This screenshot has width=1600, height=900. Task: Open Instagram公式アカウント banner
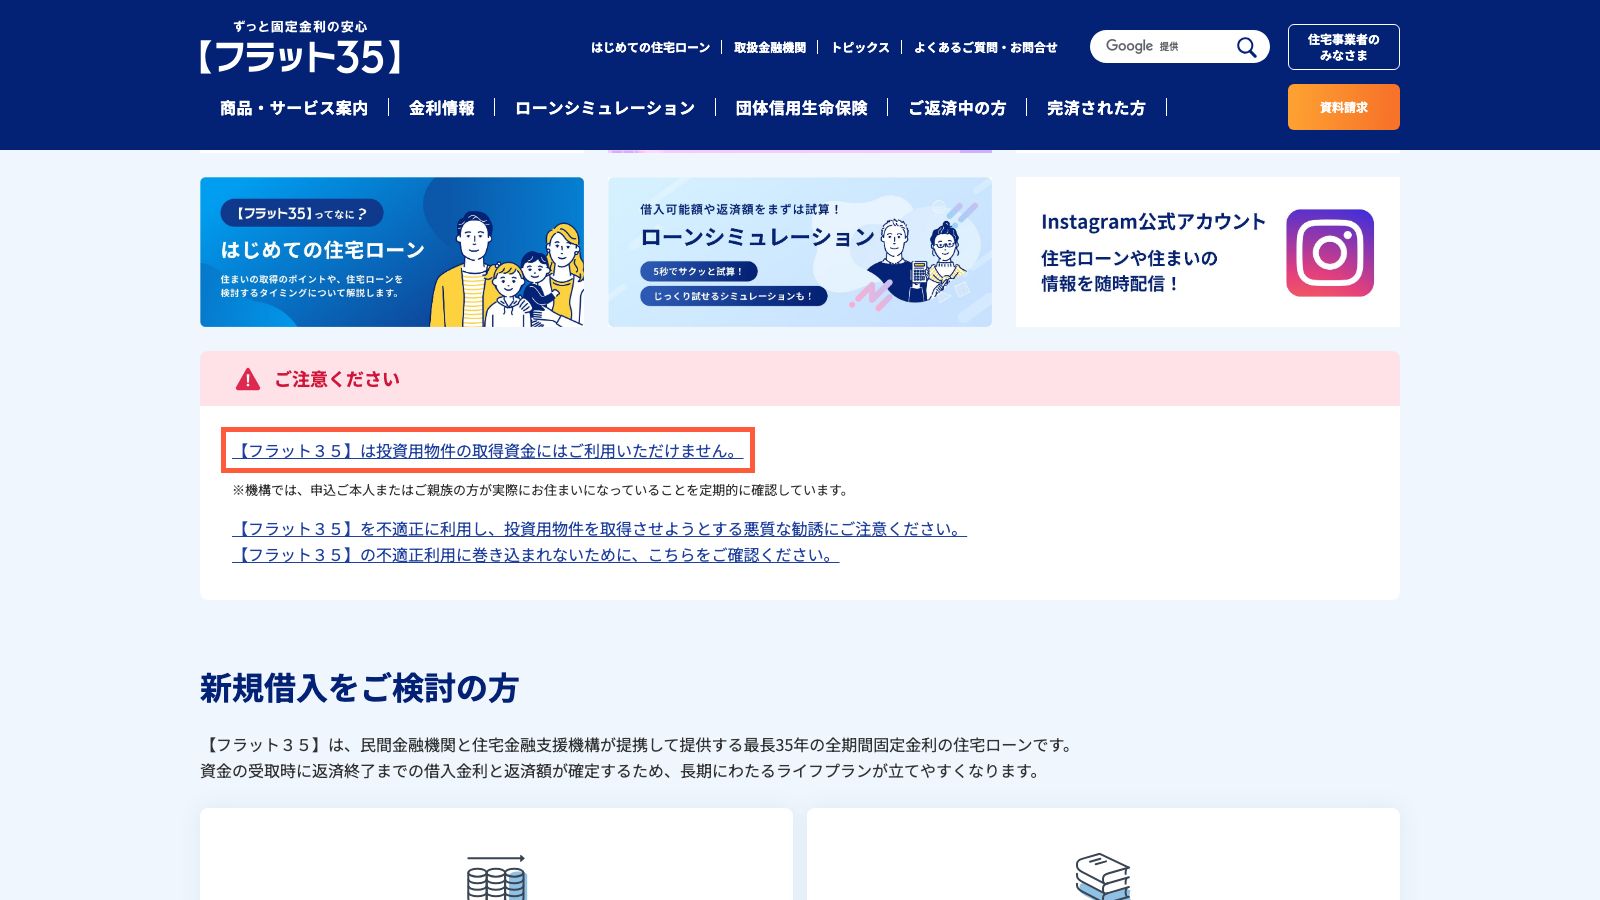click(1208, 252)
